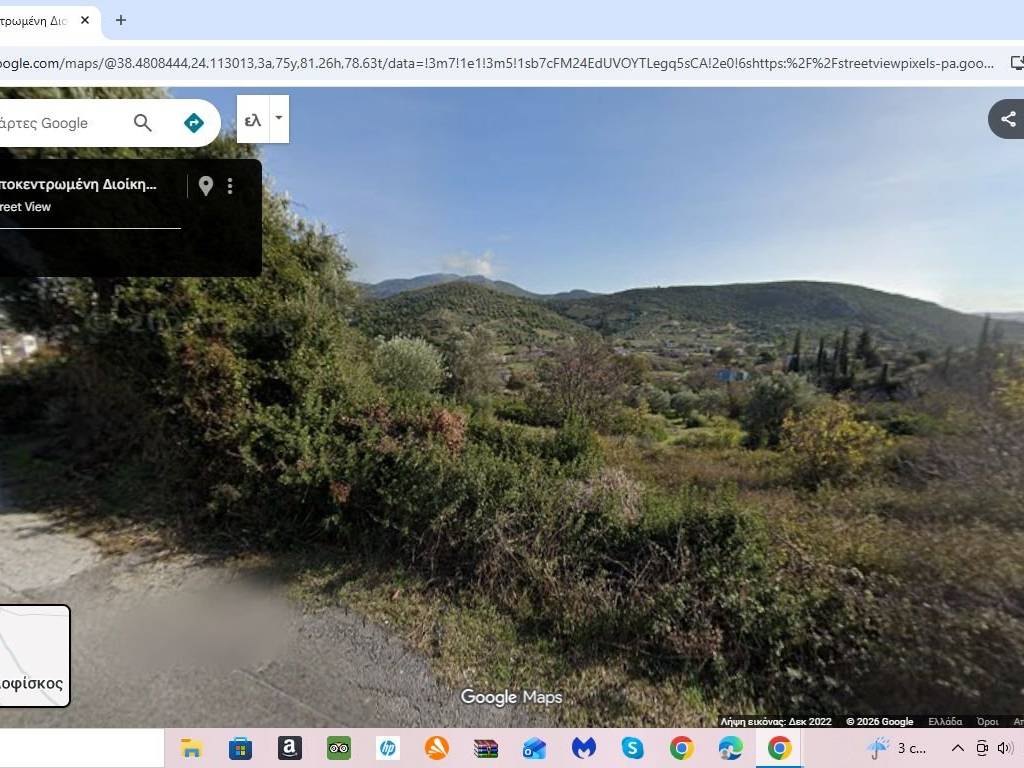Click the minimap thumbnail at bottom left
This screenshot has width=1024, height=768.
pos(33,655)
